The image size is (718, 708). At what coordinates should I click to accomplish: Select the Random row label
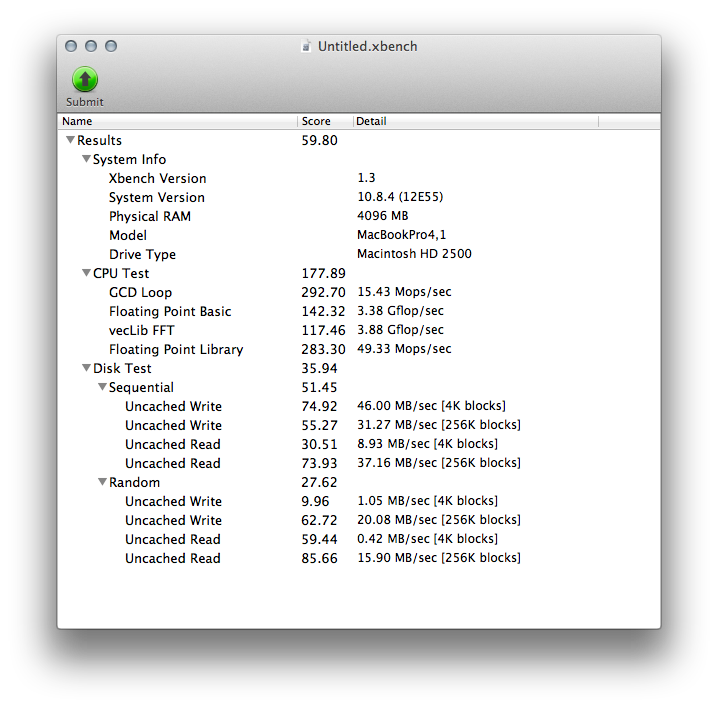[x=134, y=482]
